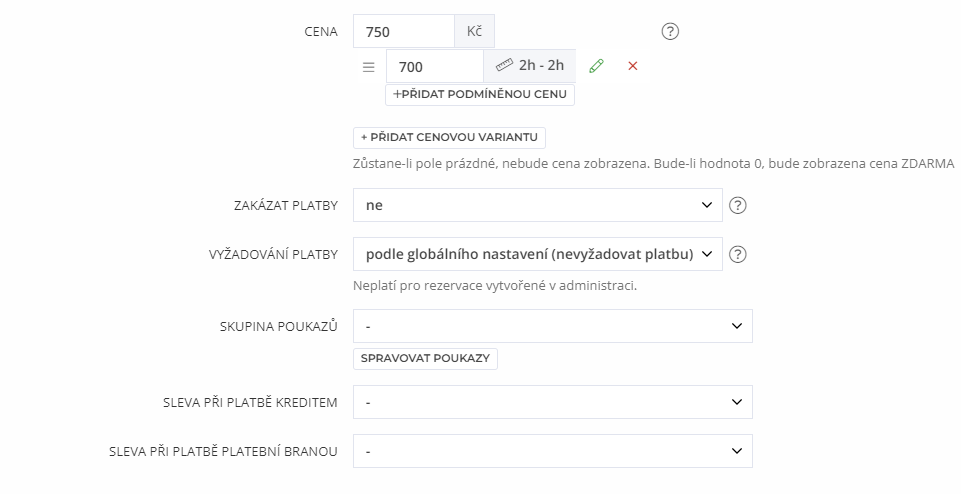Click the Kč currency addon beside the price
The height and width of the screenshot is (494, 961).
(474, 31)
